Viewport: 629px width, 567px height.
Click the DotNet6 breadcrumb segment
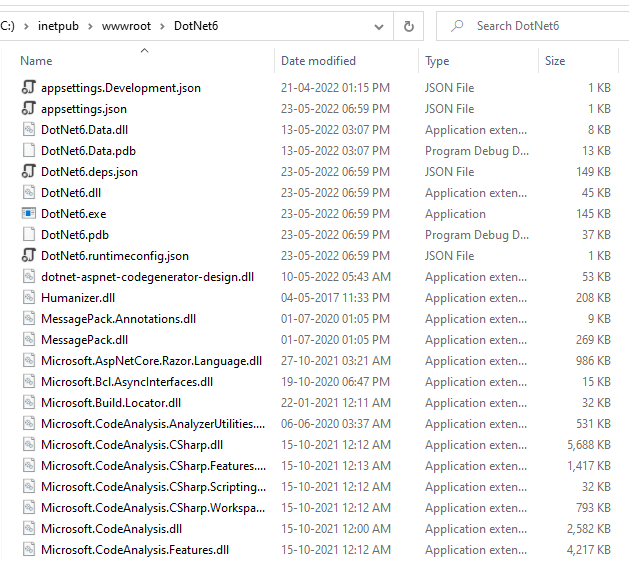[x=196, y=26]
